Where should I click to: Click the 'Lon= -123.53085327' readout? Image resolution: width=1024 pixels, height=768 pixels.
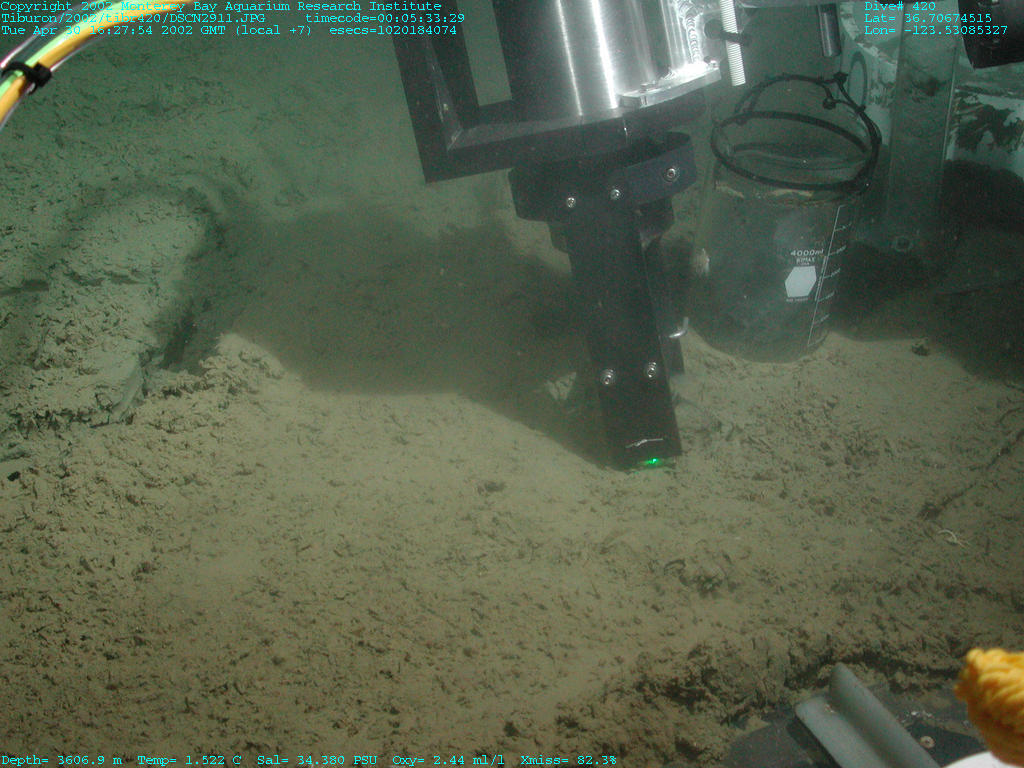[936, 31]
